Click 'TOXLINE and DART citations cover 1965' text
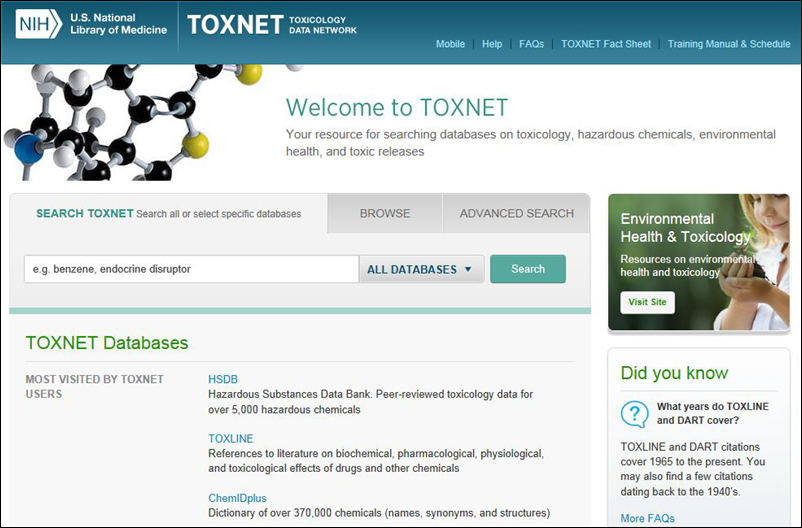This screenshot has width=802, height=528. 693,469
